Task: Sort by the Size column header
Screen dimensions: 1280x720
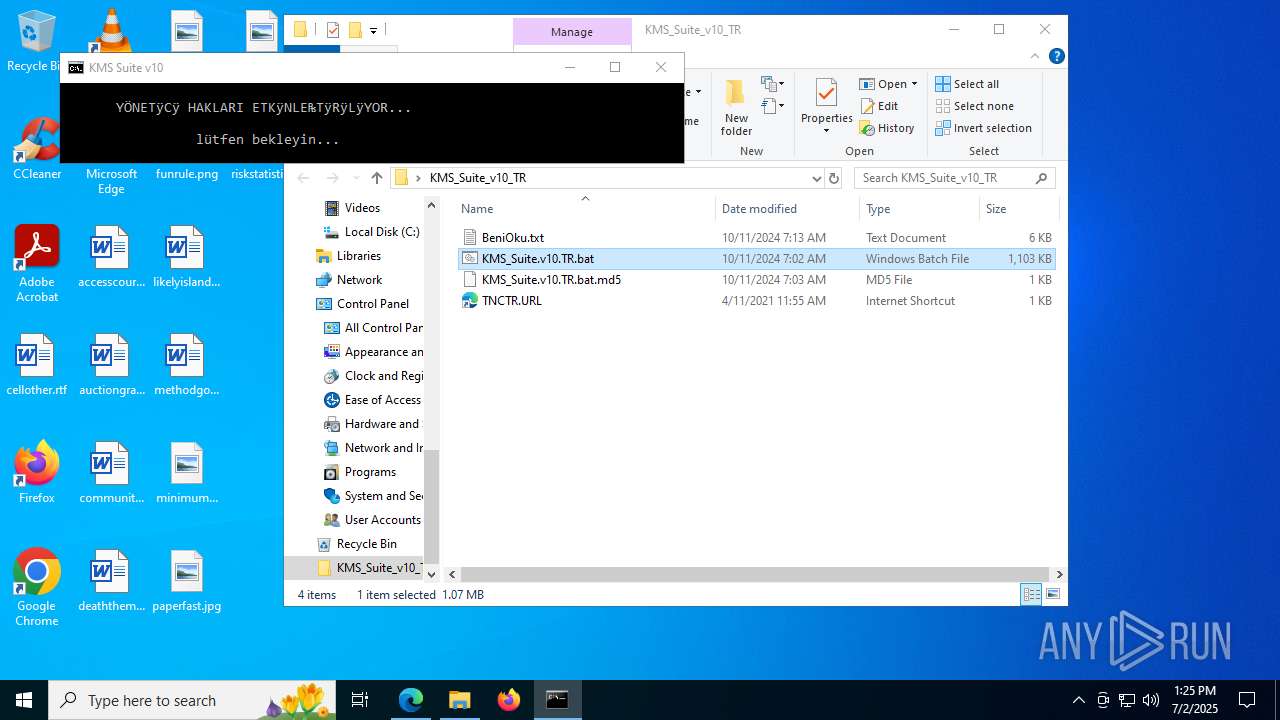Action: tap(1018, 209)
